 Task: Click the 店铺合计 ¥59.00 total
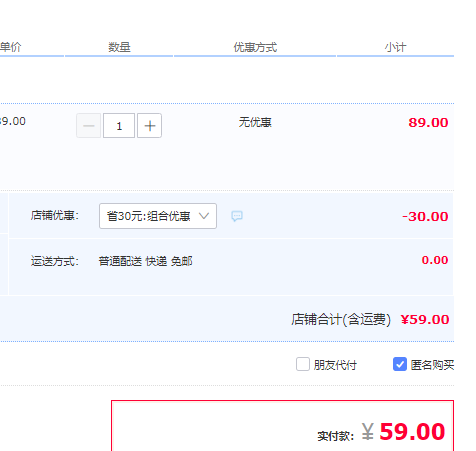click(x=370, y=319)
